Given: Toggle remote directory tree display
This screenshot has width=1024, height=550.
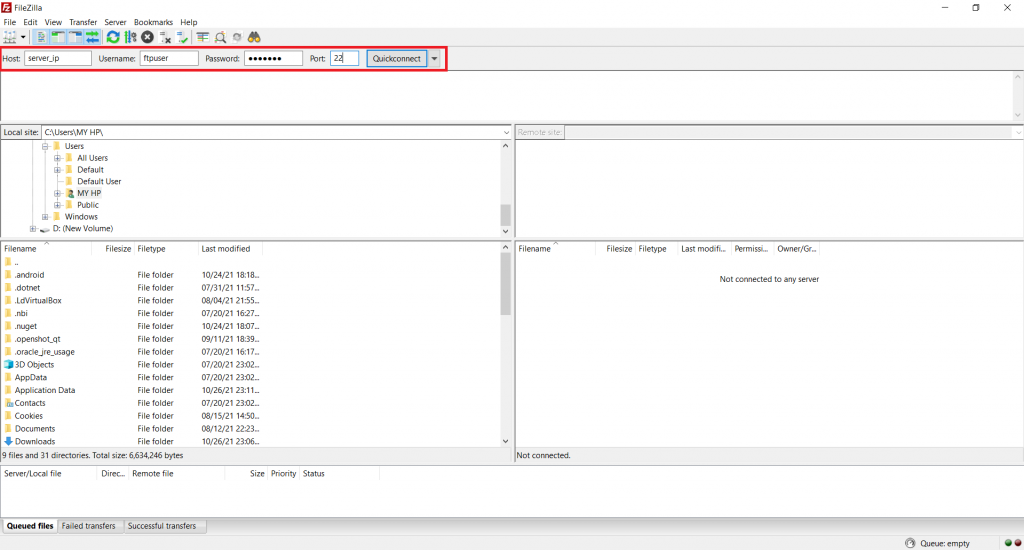Looking at the screenshot, I should tap(75, 37).
